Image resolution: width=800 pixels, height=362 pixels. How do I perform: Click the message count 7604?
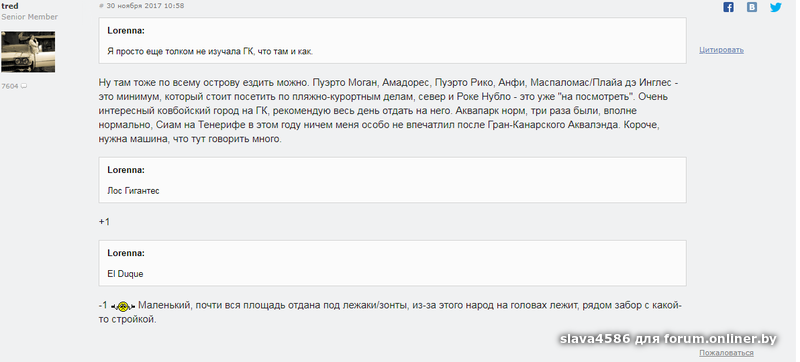point(10,86)
